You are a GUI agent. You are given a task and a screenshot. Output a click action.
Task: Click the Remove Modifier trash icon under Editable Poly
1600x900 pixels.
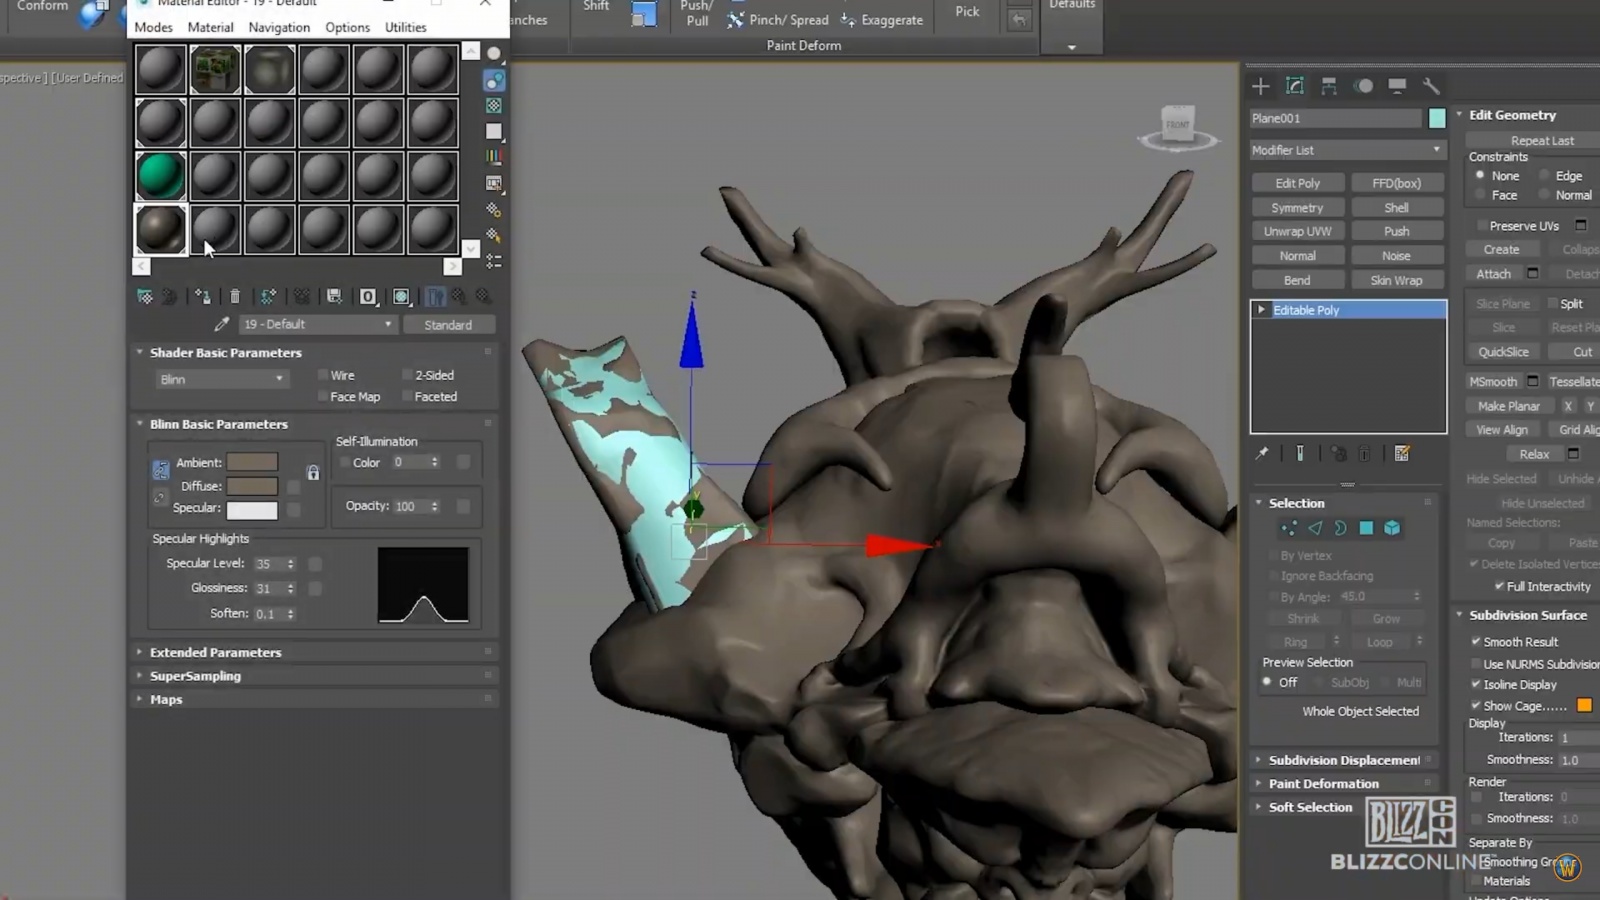tap(1364, 453)
